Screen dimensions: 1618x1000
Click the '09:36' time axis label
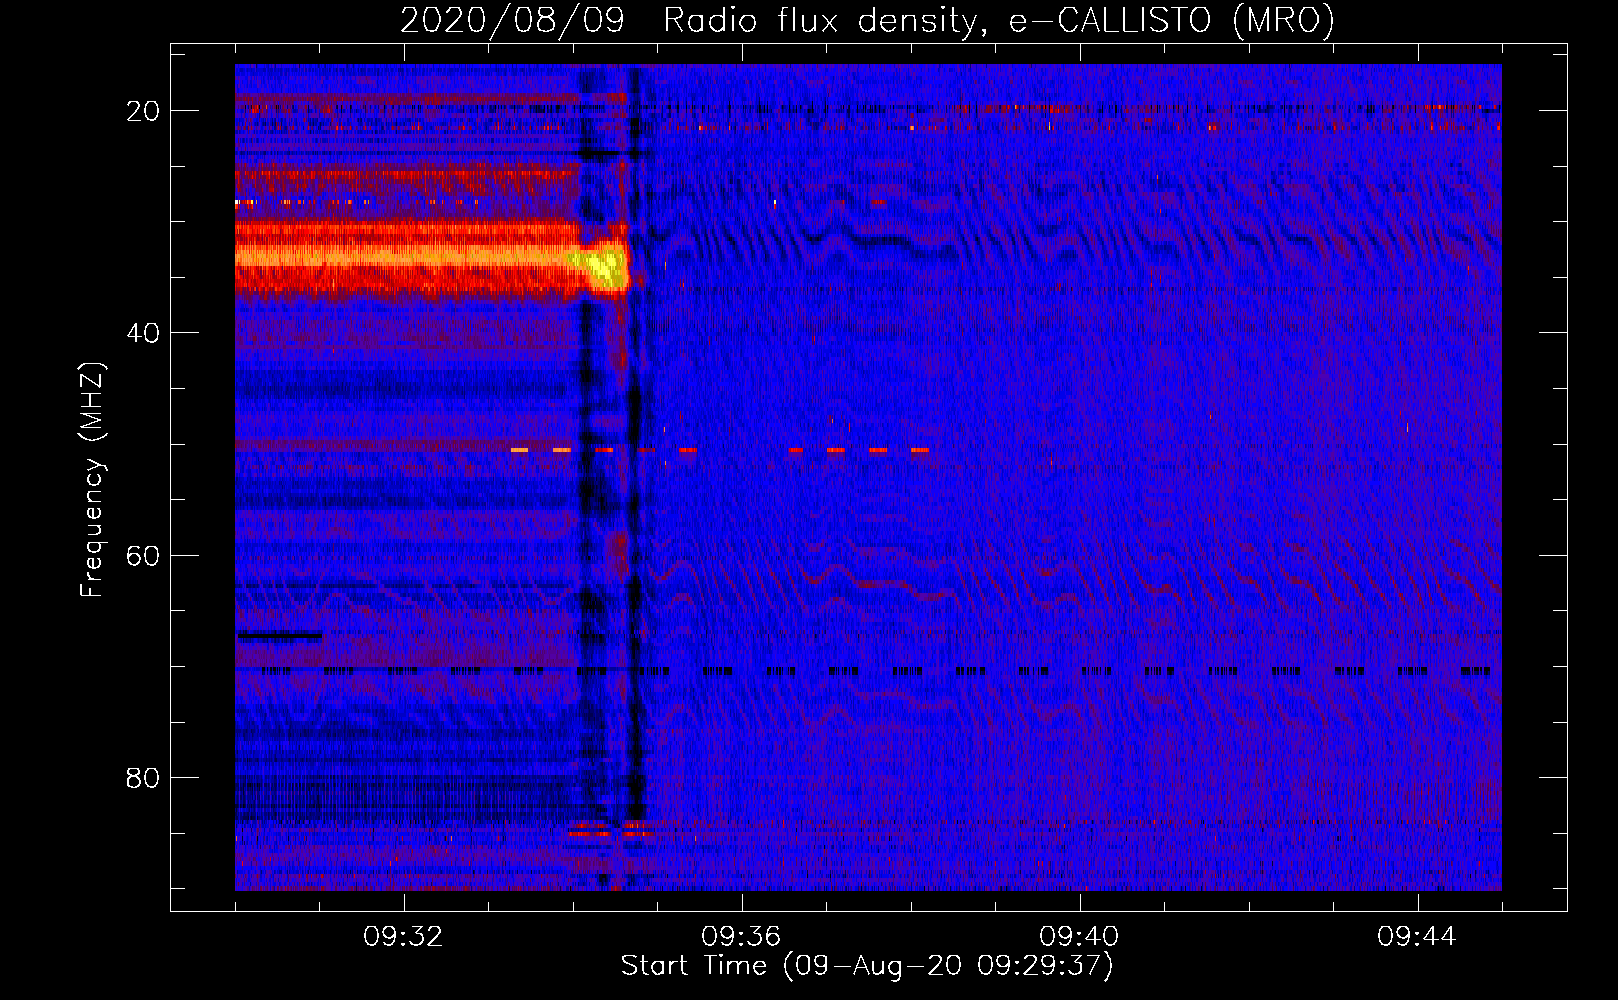(x=741, y=937)
